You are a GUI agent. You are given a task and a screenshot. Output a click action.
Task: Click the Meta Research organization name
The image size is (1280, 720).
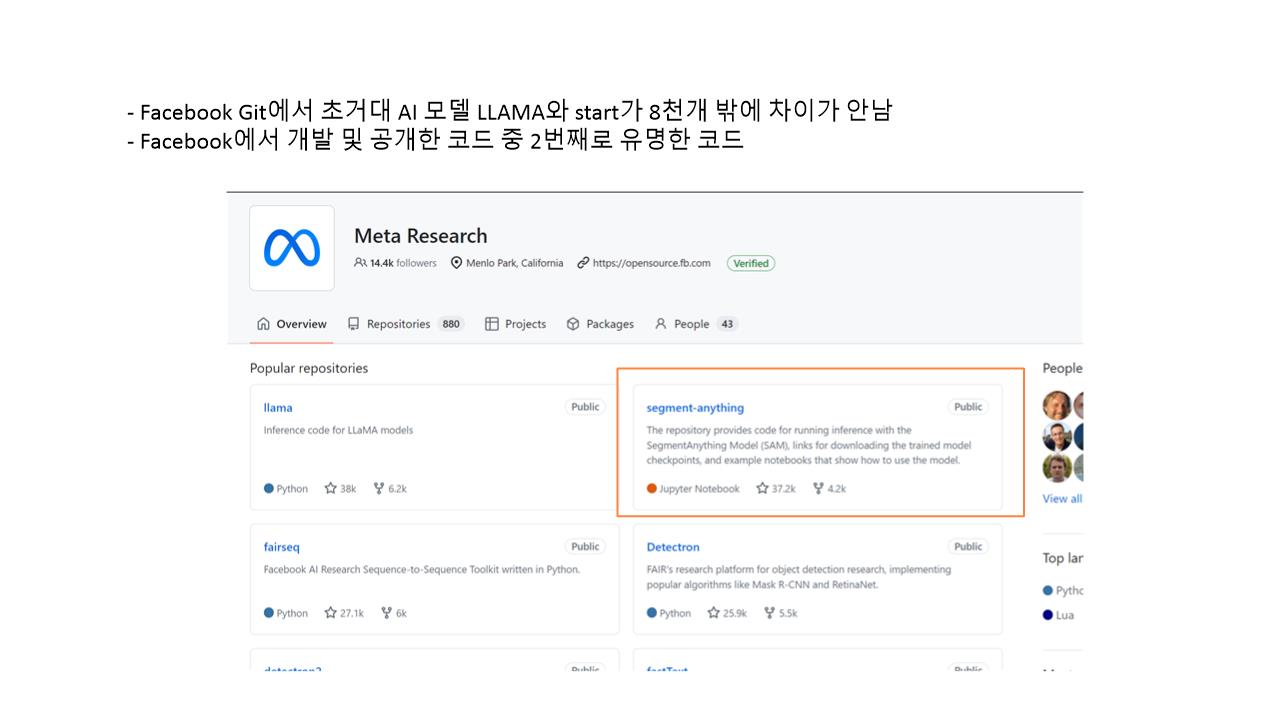click(421, 236)
